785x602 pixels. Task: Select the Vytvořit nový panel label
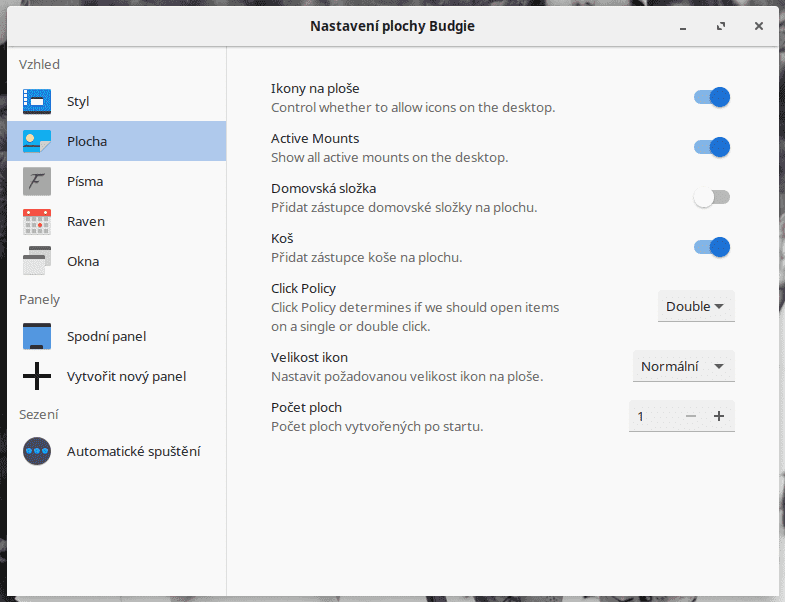pyautogui.click(x=126, y=376)
